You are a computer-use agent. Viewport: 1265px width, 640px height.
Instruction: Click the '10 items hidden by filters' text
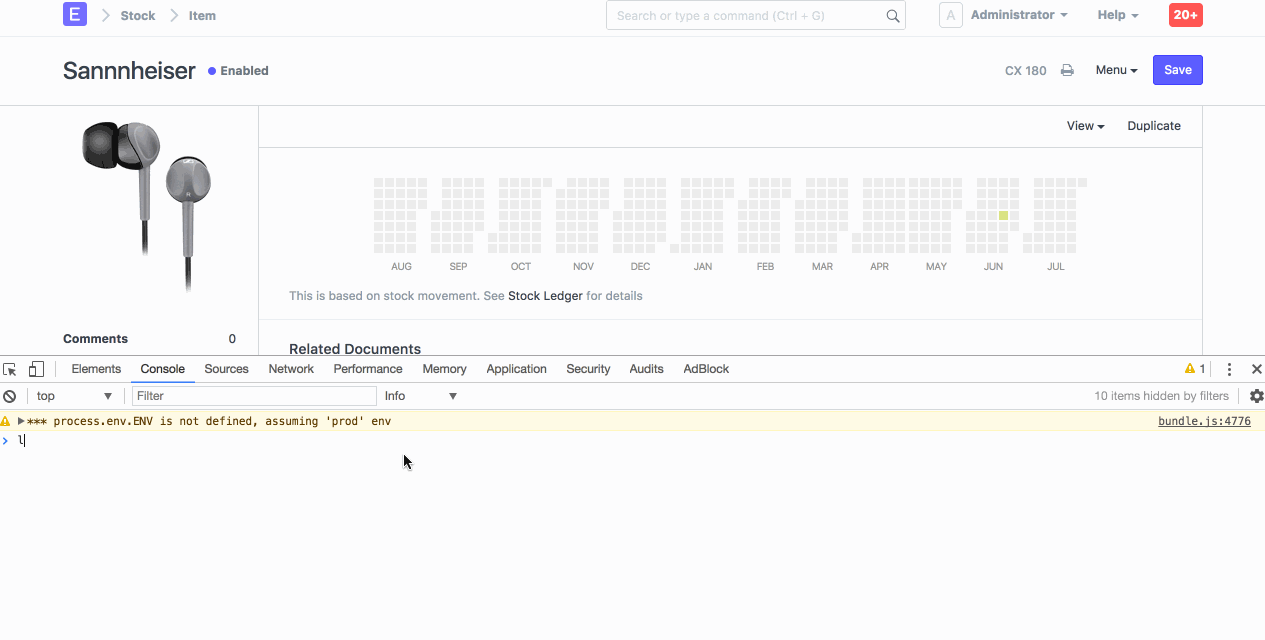[1161, 396]
